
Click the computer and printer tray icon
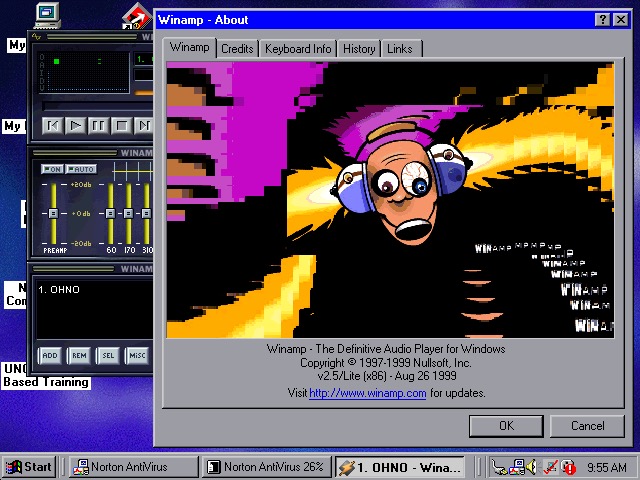[x=517, y=467]
